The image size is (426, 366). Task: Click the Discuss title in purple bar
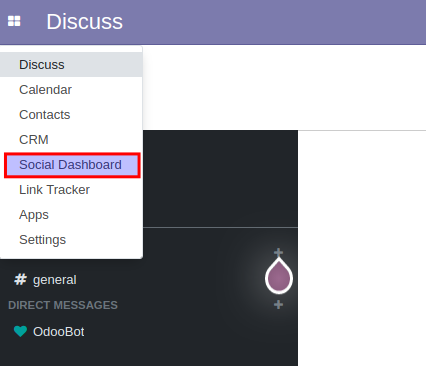pyautogui.click(x=84, y=22)
